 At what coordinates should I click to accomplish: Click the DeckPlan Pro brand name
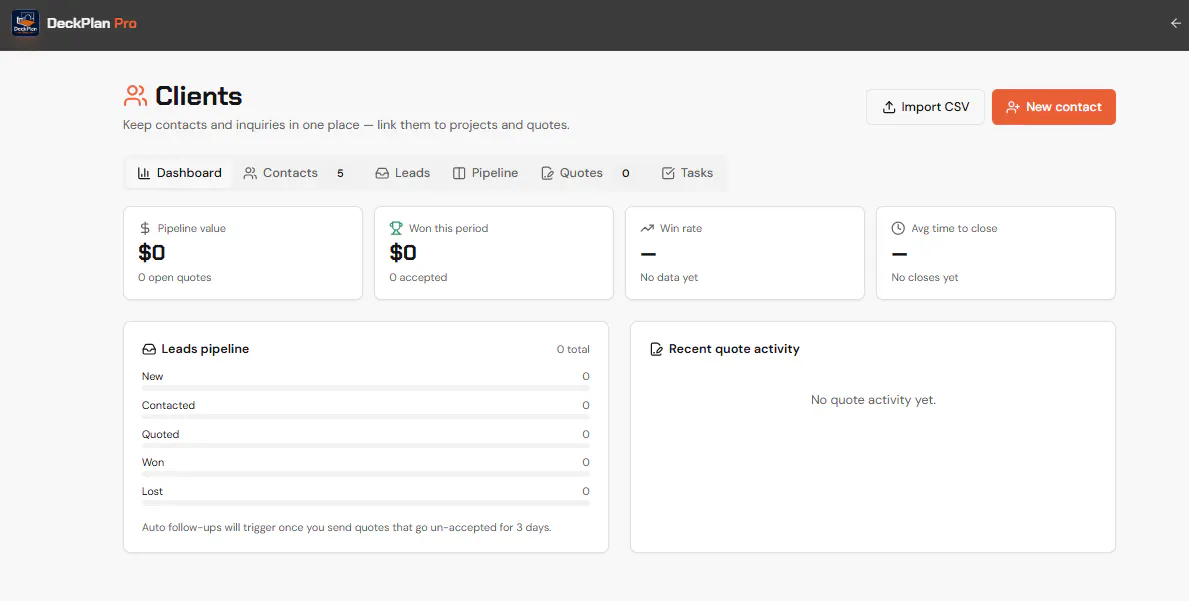92,23
